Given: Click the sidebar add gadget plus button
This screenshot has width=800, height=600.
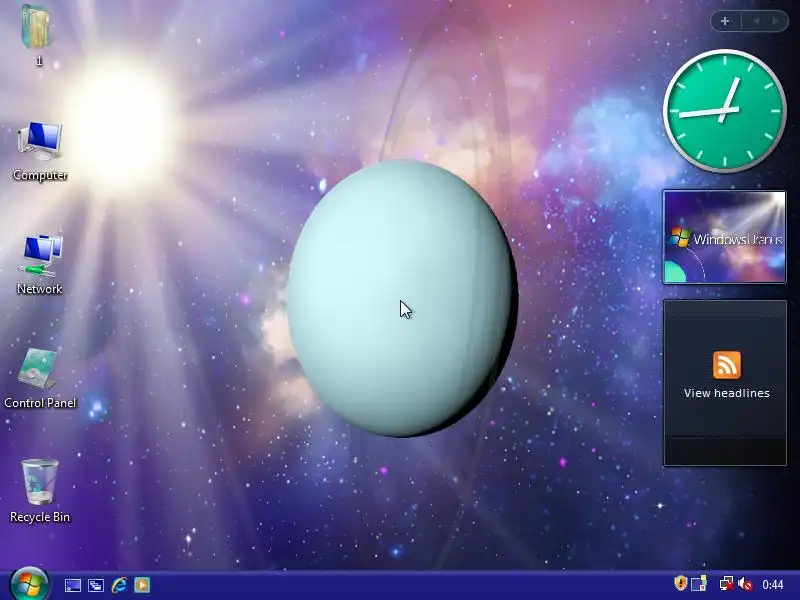Looking at the screenshot, I should pos(725,21).
